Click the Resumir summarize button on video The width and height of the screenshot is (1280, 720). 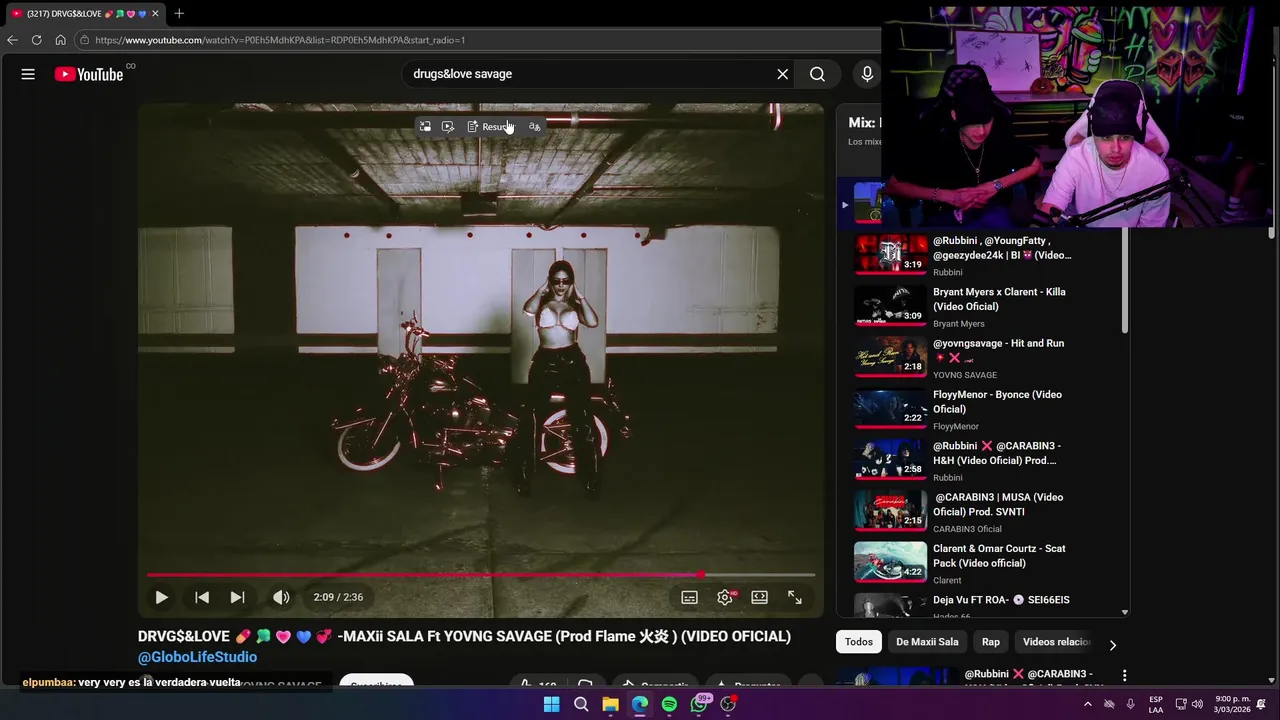pyautogui.click(x=490, y=126)
